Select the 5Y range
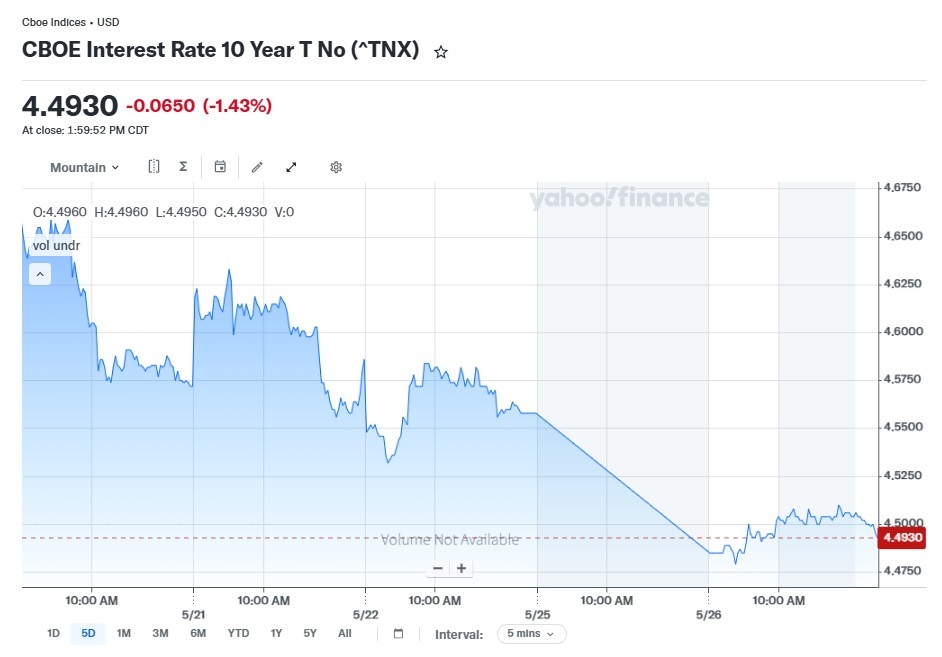 310,634
